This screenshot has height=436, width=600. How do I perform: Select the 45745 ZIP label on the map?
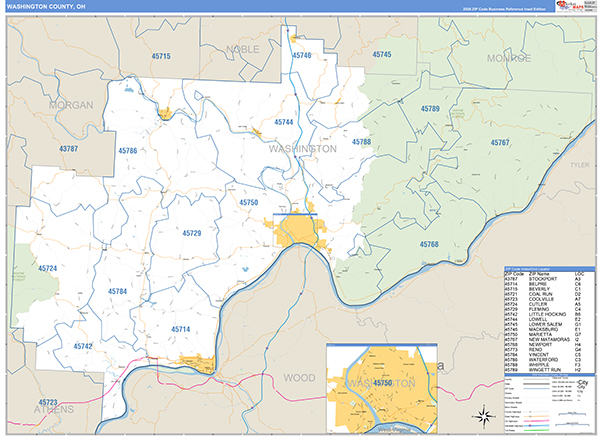(x=382, y=54)
